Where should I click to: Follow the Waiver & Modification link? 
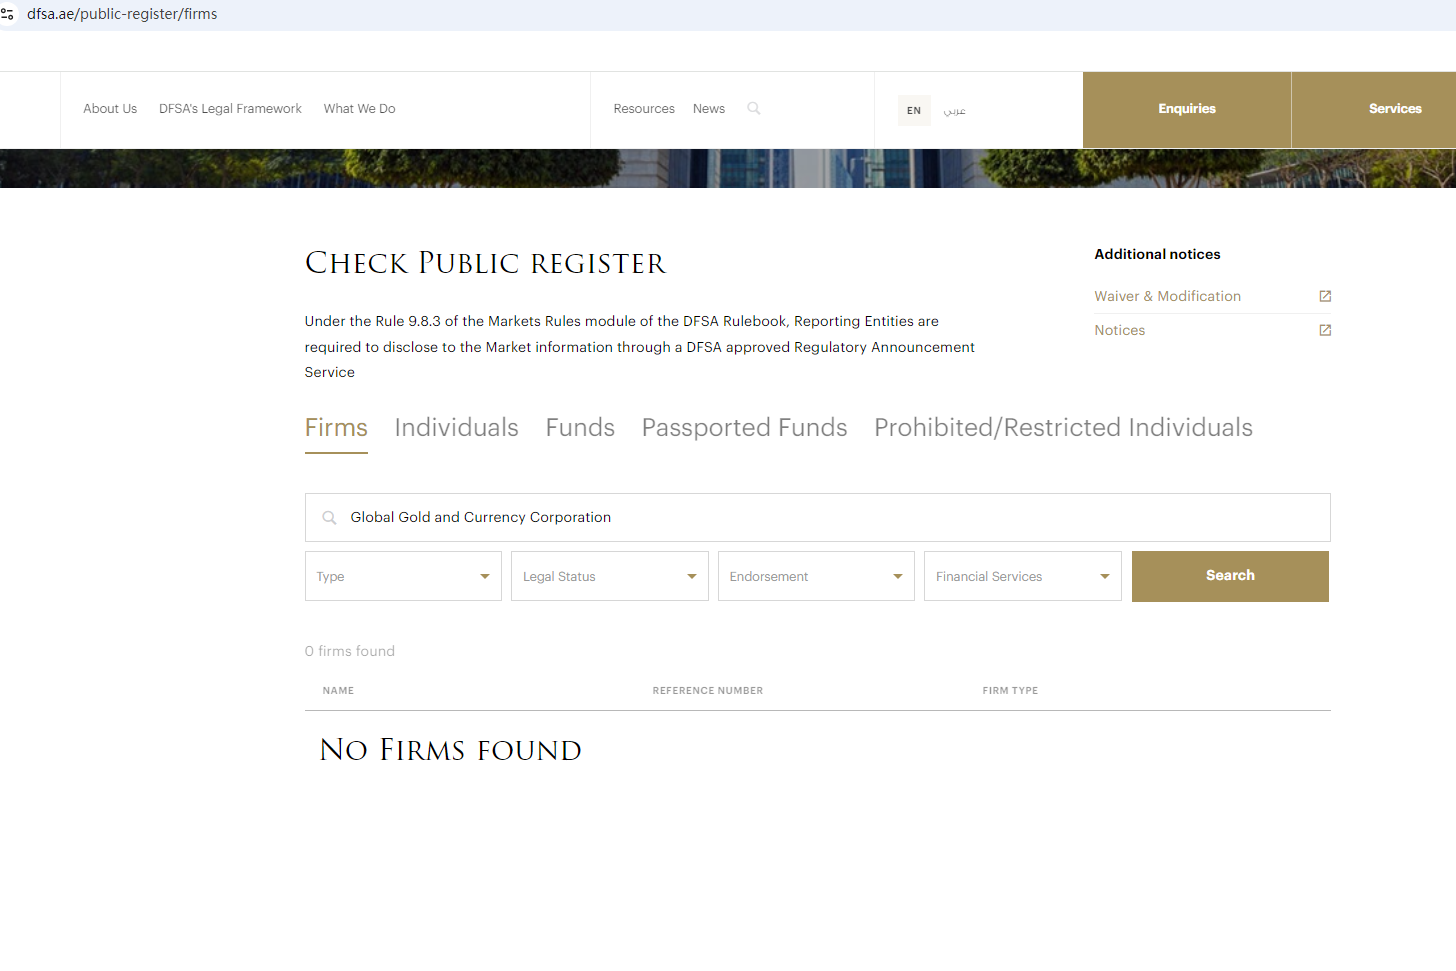click(x=1167, y=296)
